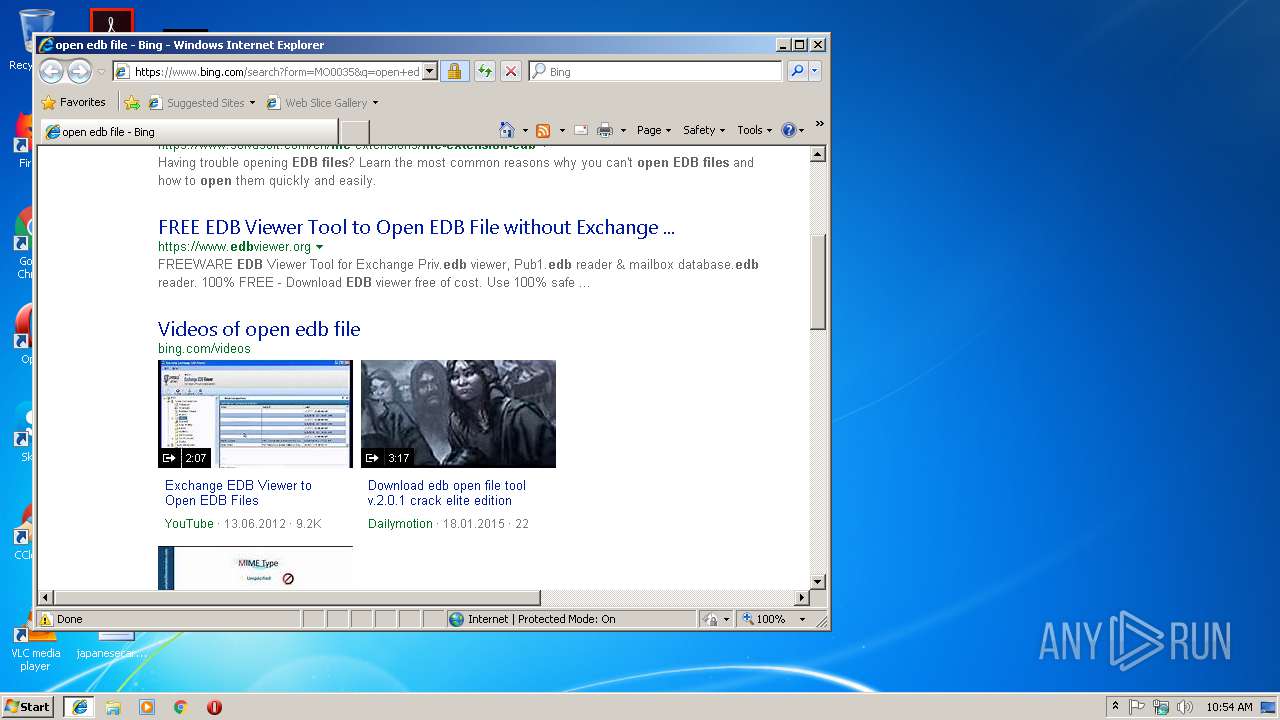Open Windows Explorer from the taskbar
The height and width of the screenshot is (720, 1280).
pyautogui.click(x=113, y=707)
